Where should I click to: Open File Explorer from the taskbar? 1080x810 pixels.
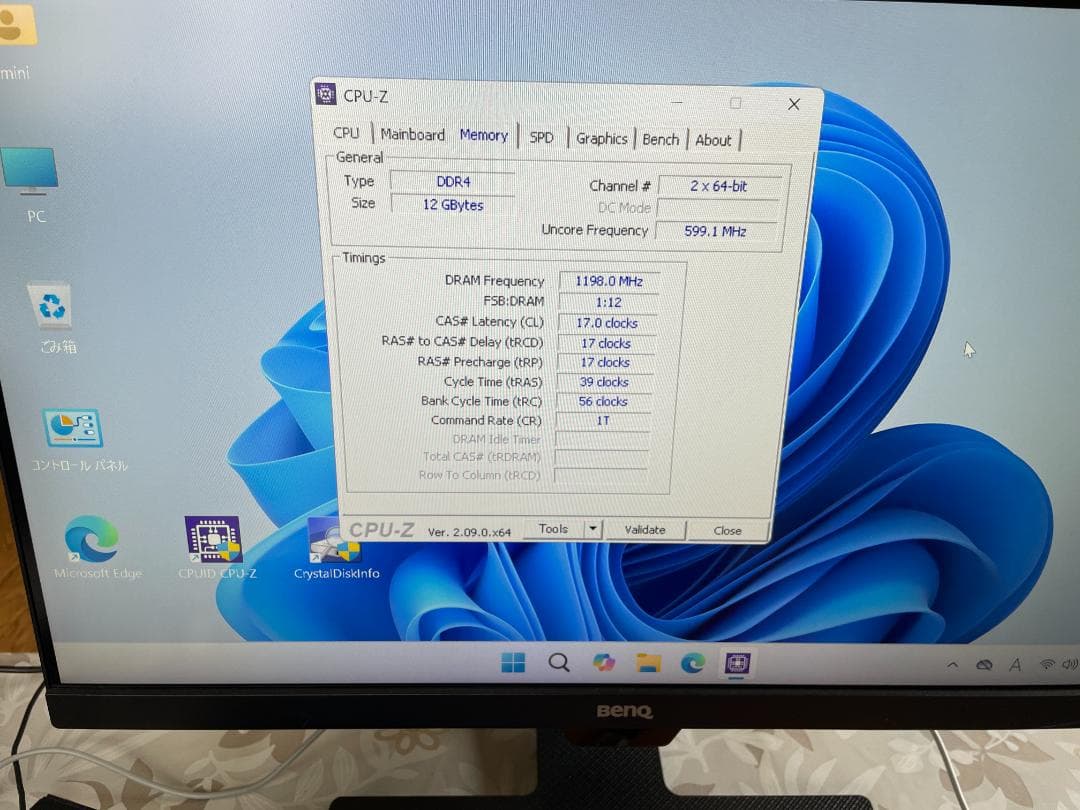tap(650, 662)
